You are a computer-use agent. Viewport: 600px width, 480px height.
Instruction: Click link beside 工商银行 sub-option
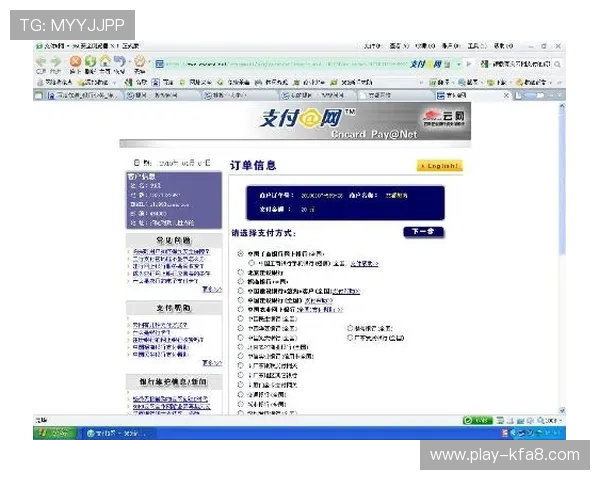point(364,263)
